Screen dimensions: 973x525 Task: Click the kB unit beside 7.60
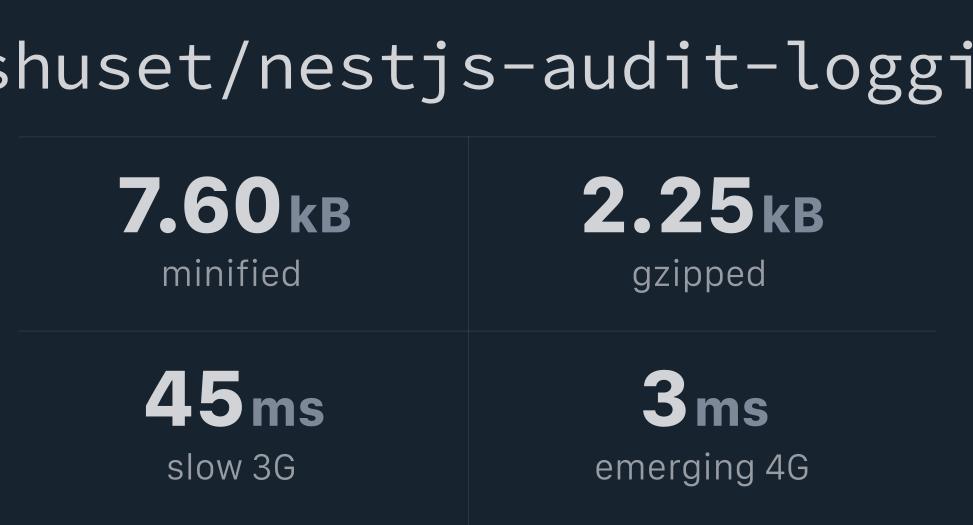point(320,215)
